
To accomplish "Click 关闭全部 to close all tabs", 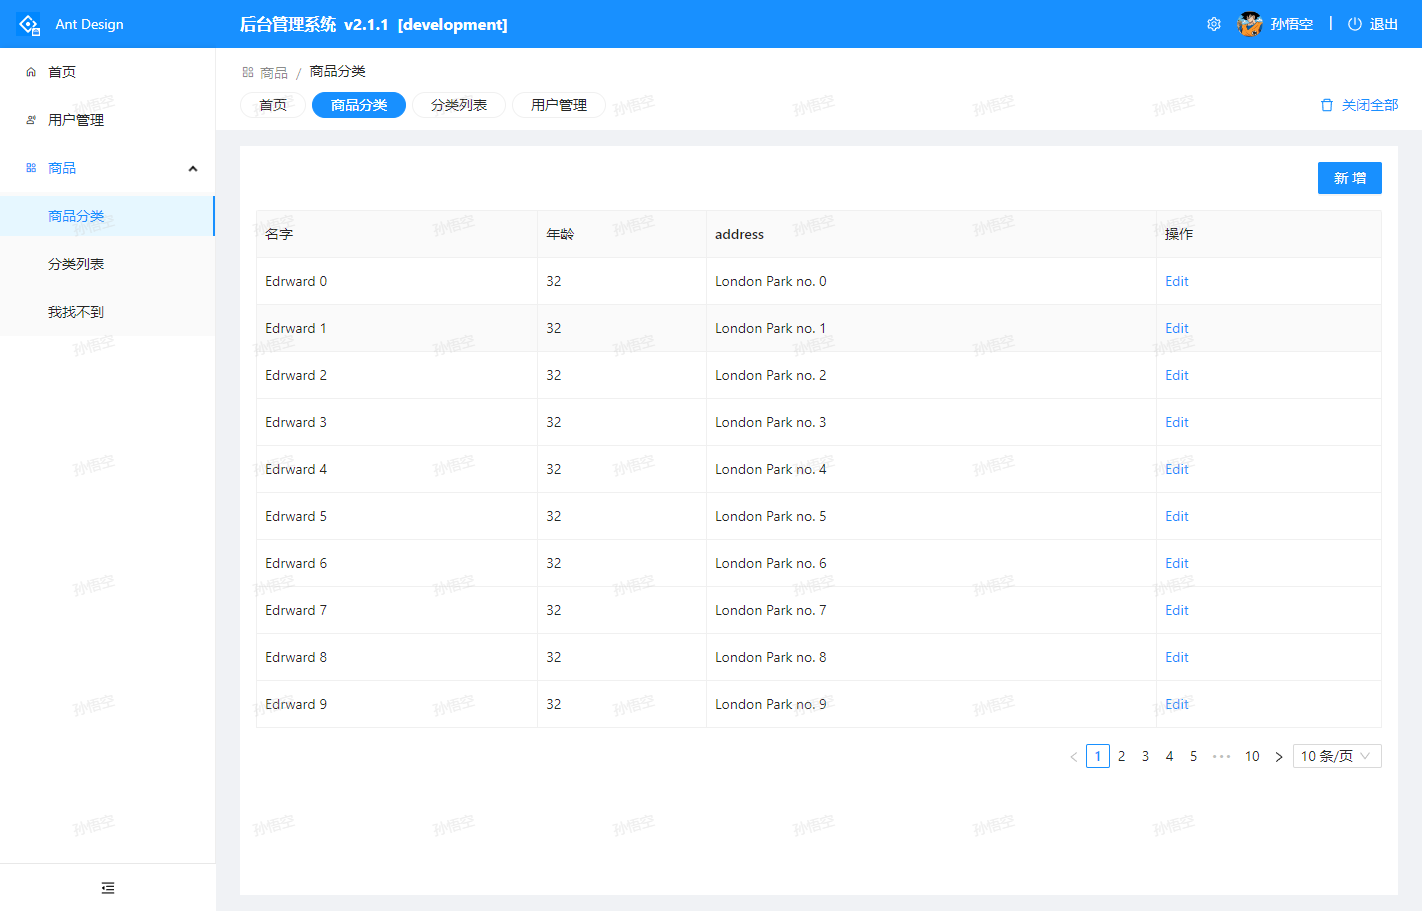I will [x=1370, y=105].
